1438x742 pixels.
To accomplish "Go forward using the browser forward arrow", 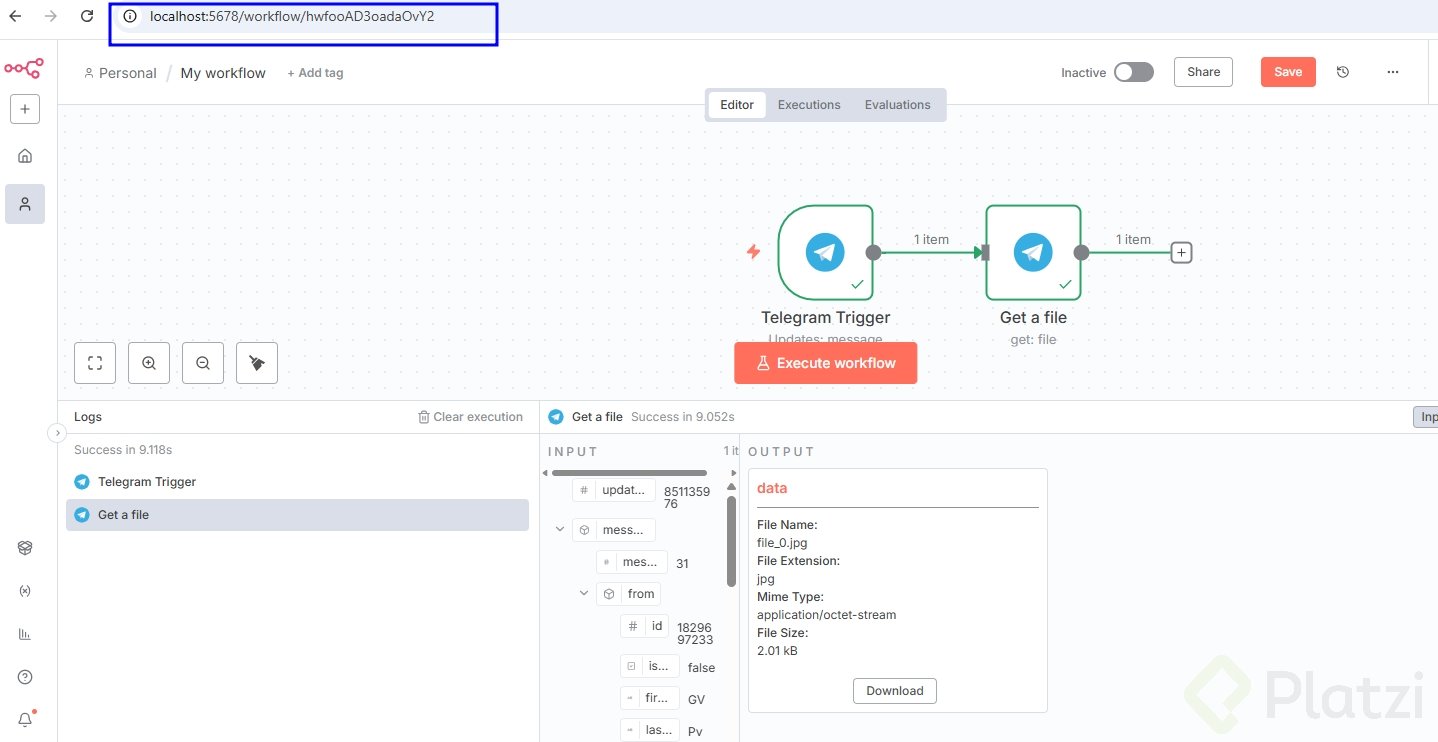I will pyautogui.click(x=51, y=16).
